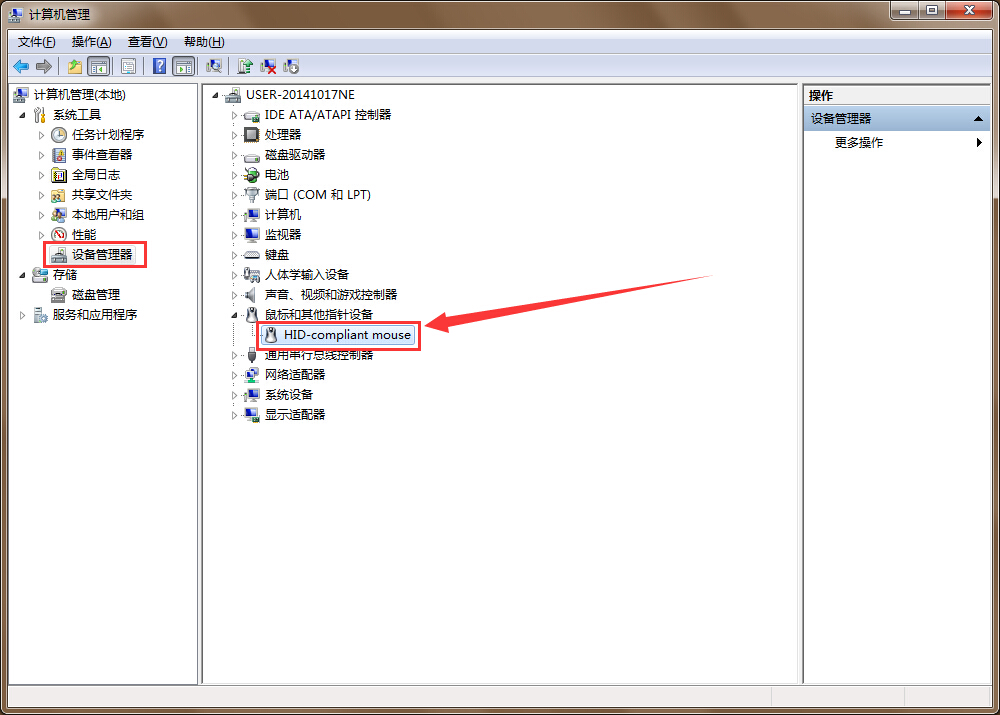Expand 服务和应用程序 in the left tree

click(x=23, y=315)
